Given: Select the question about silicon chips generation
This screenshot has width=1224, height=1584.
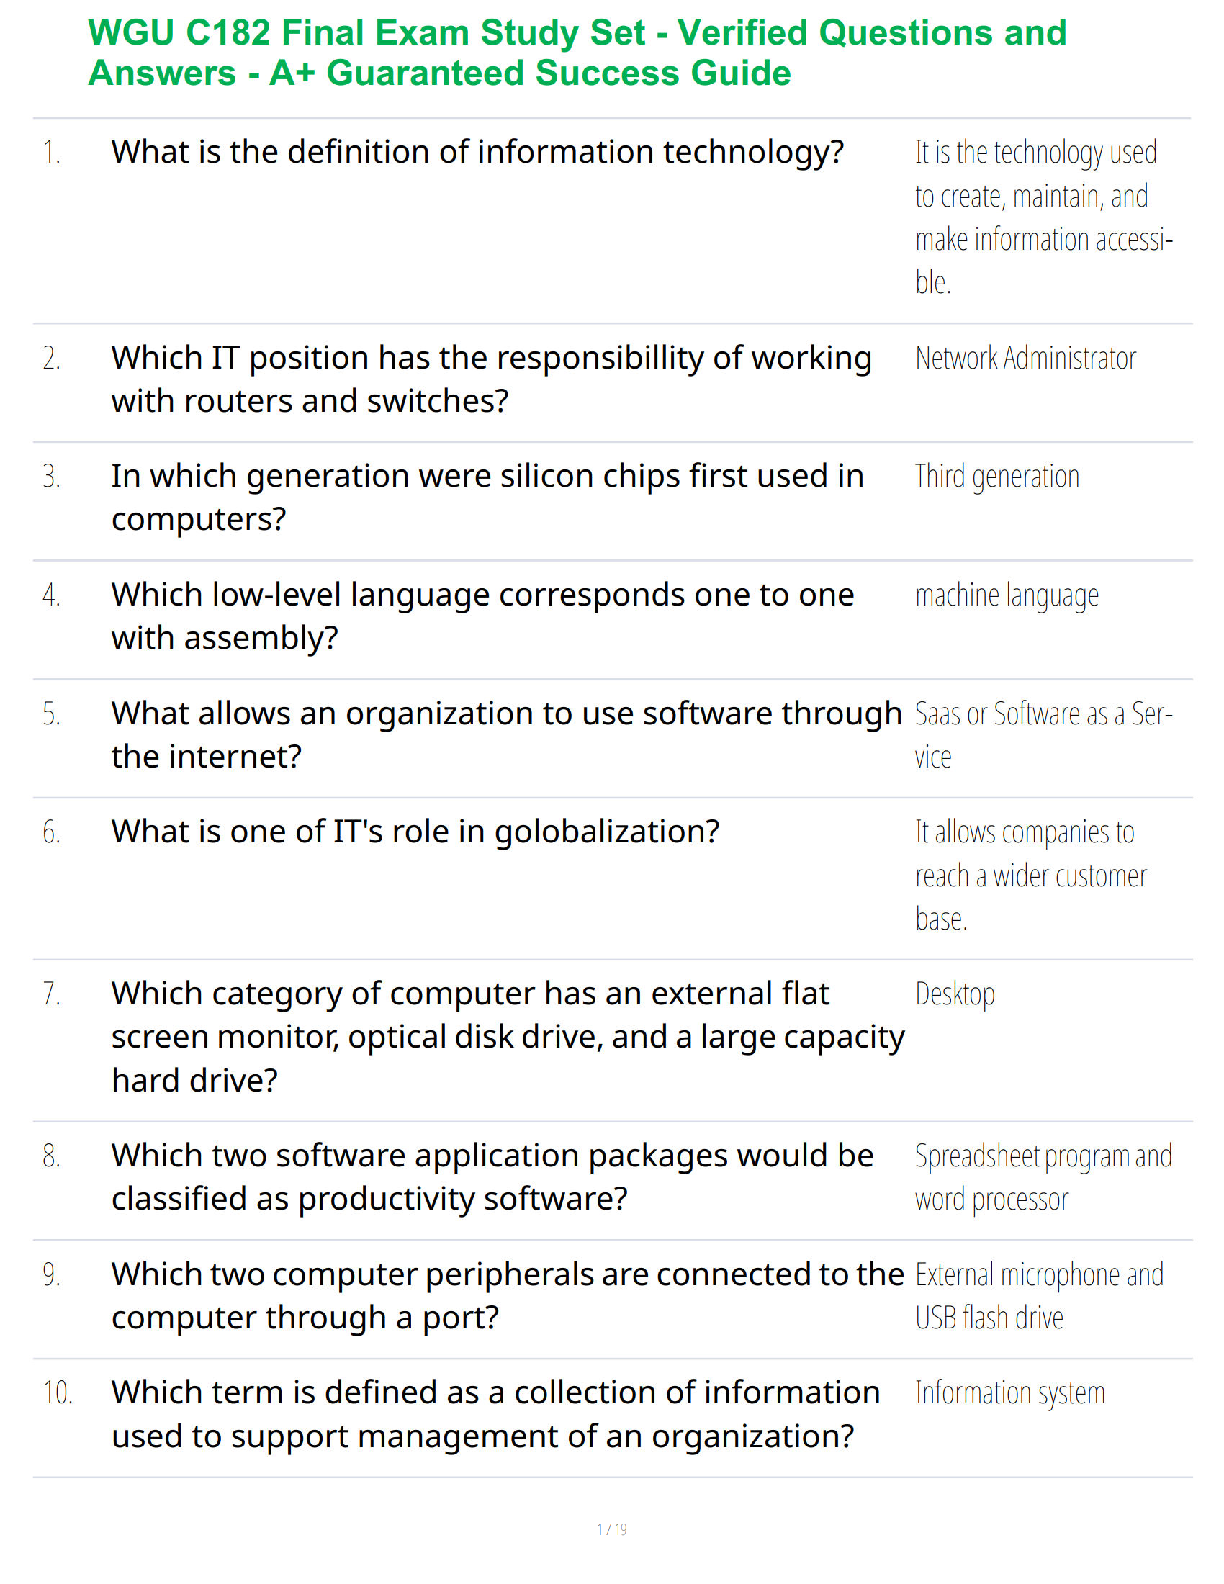Looking at the screenshot, I should [488, 497].
